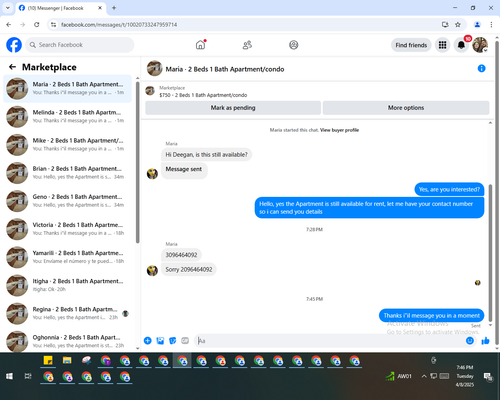The image size is (500, 400).
Task: Open Melinda conversation in the list
Action: (68, 116)
